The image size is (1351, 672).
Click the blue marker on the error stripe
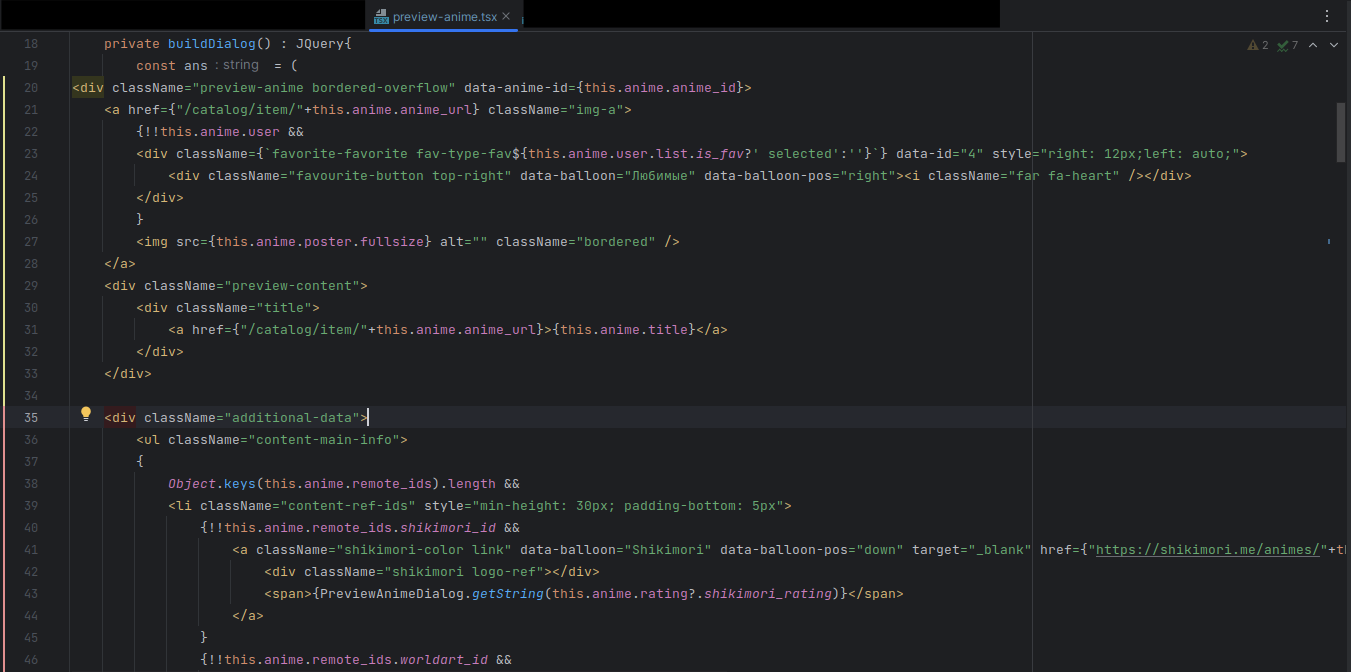coord(1328,242)
